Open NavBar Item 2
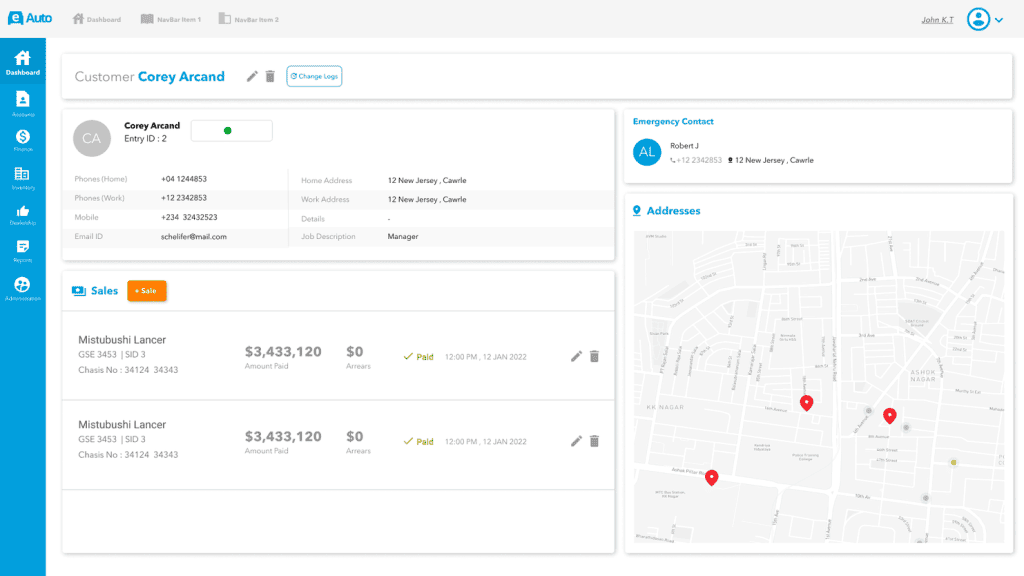Viewport: 1024px width, 576px height. coord(249,20)
